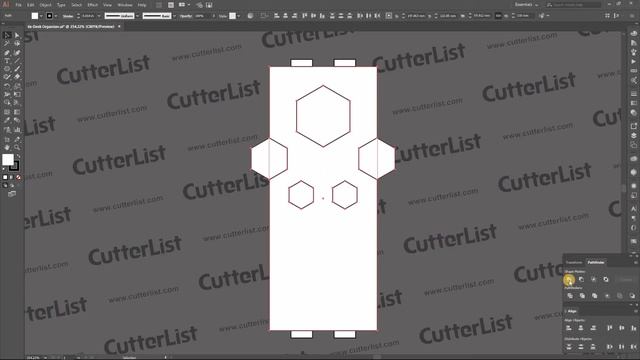Click the Adobe Stock search field

[x=573, y=4]
